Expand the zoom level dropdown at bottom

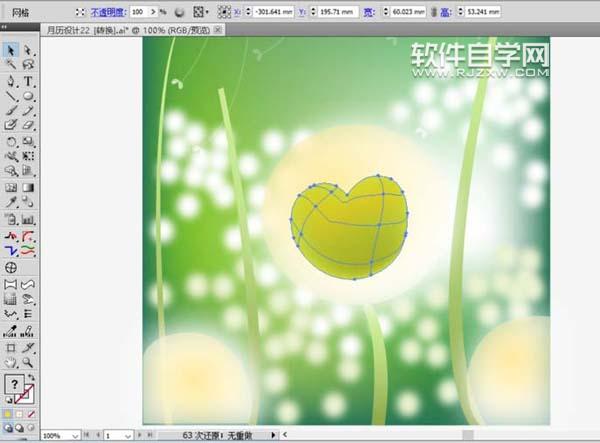76,436
